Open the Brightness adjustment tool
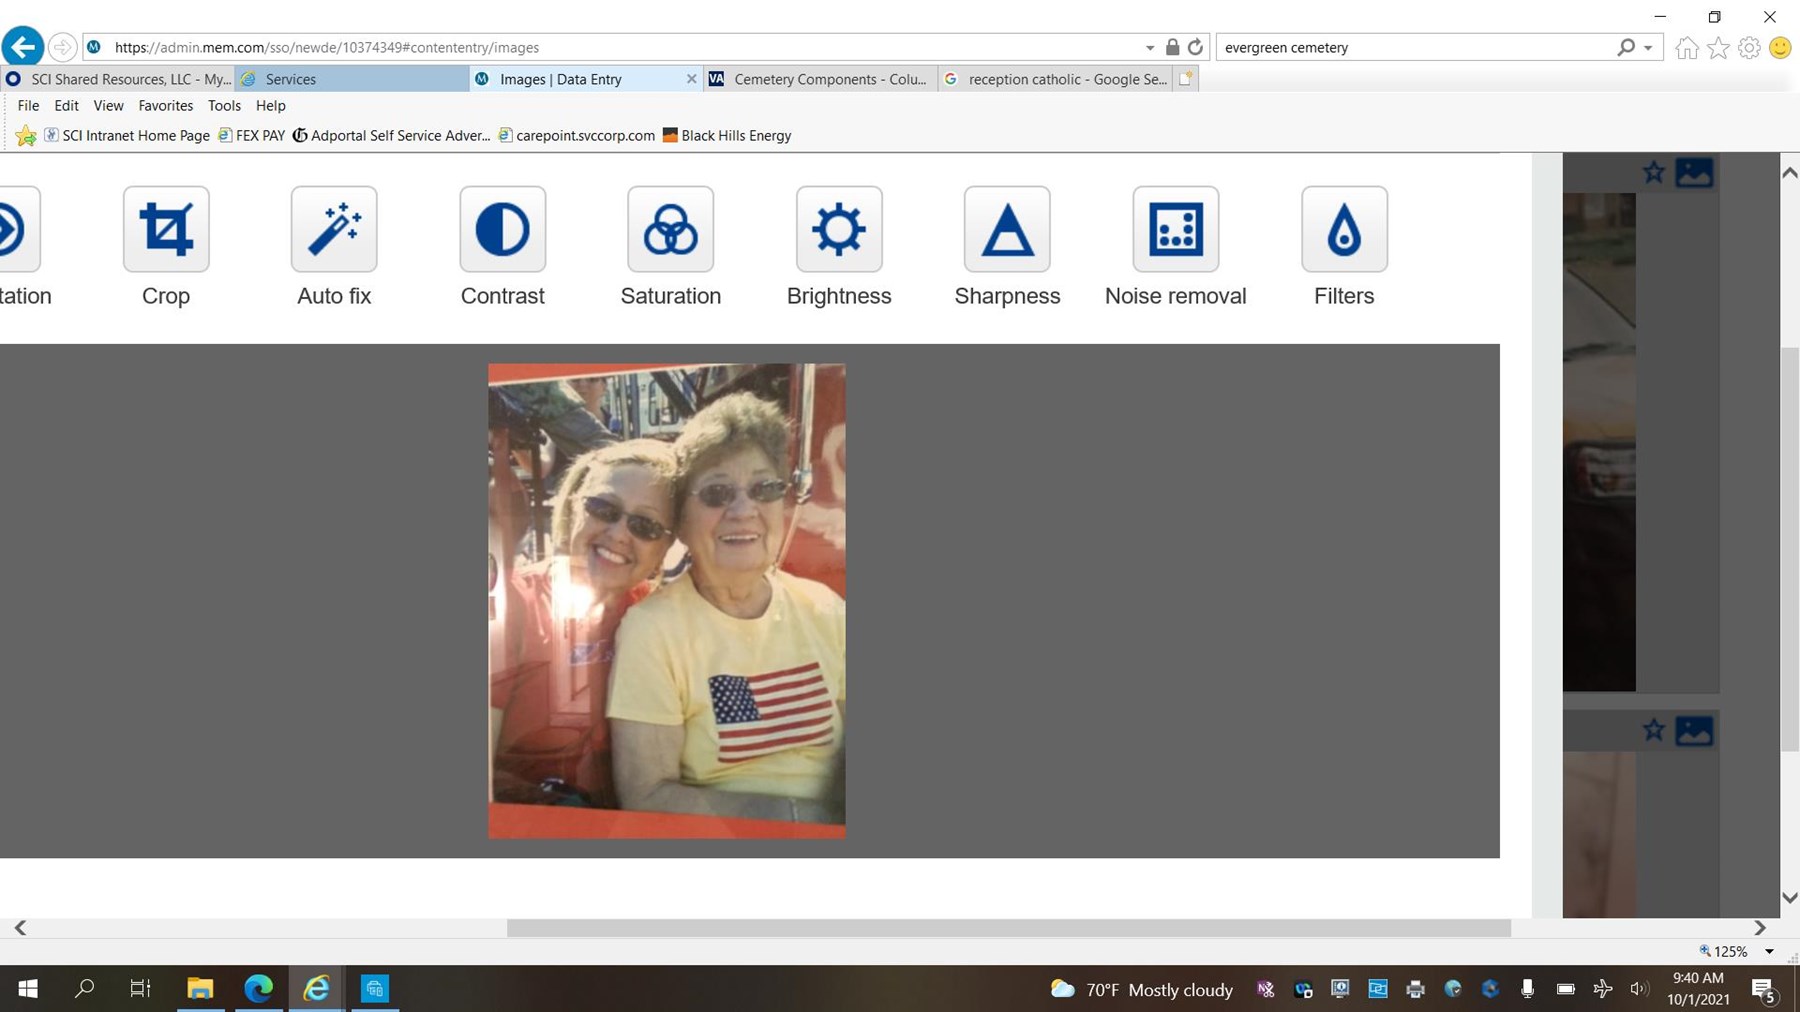Screen dimensions: 1800x1012 [x=839, y=230]
